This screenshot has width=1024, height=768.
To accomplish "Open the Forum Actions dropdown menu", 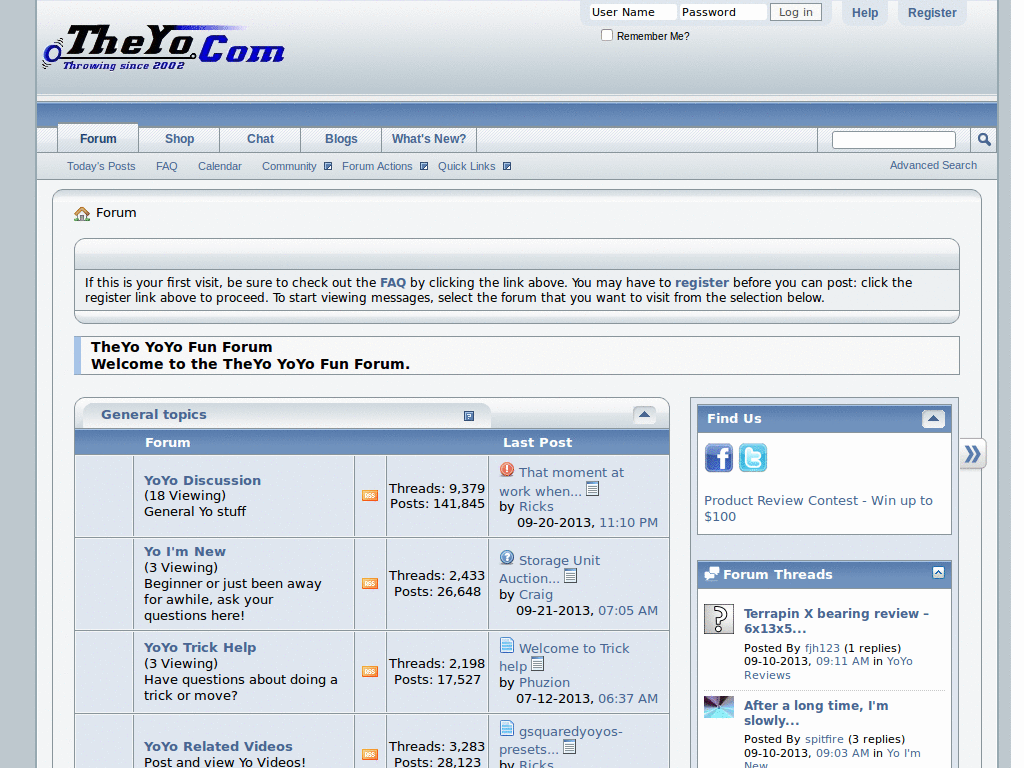I will point(385,167).
